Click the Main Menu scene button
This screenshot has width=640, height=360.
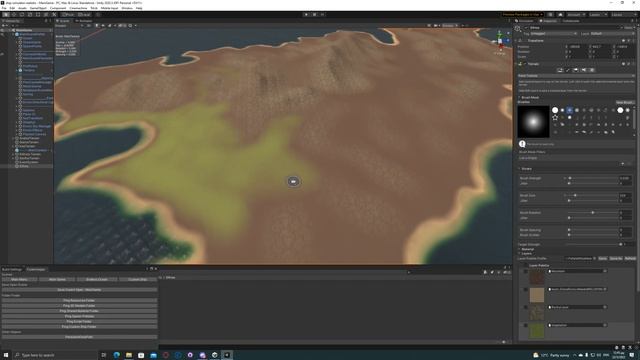pyautogui.click(x=20, y=280)
